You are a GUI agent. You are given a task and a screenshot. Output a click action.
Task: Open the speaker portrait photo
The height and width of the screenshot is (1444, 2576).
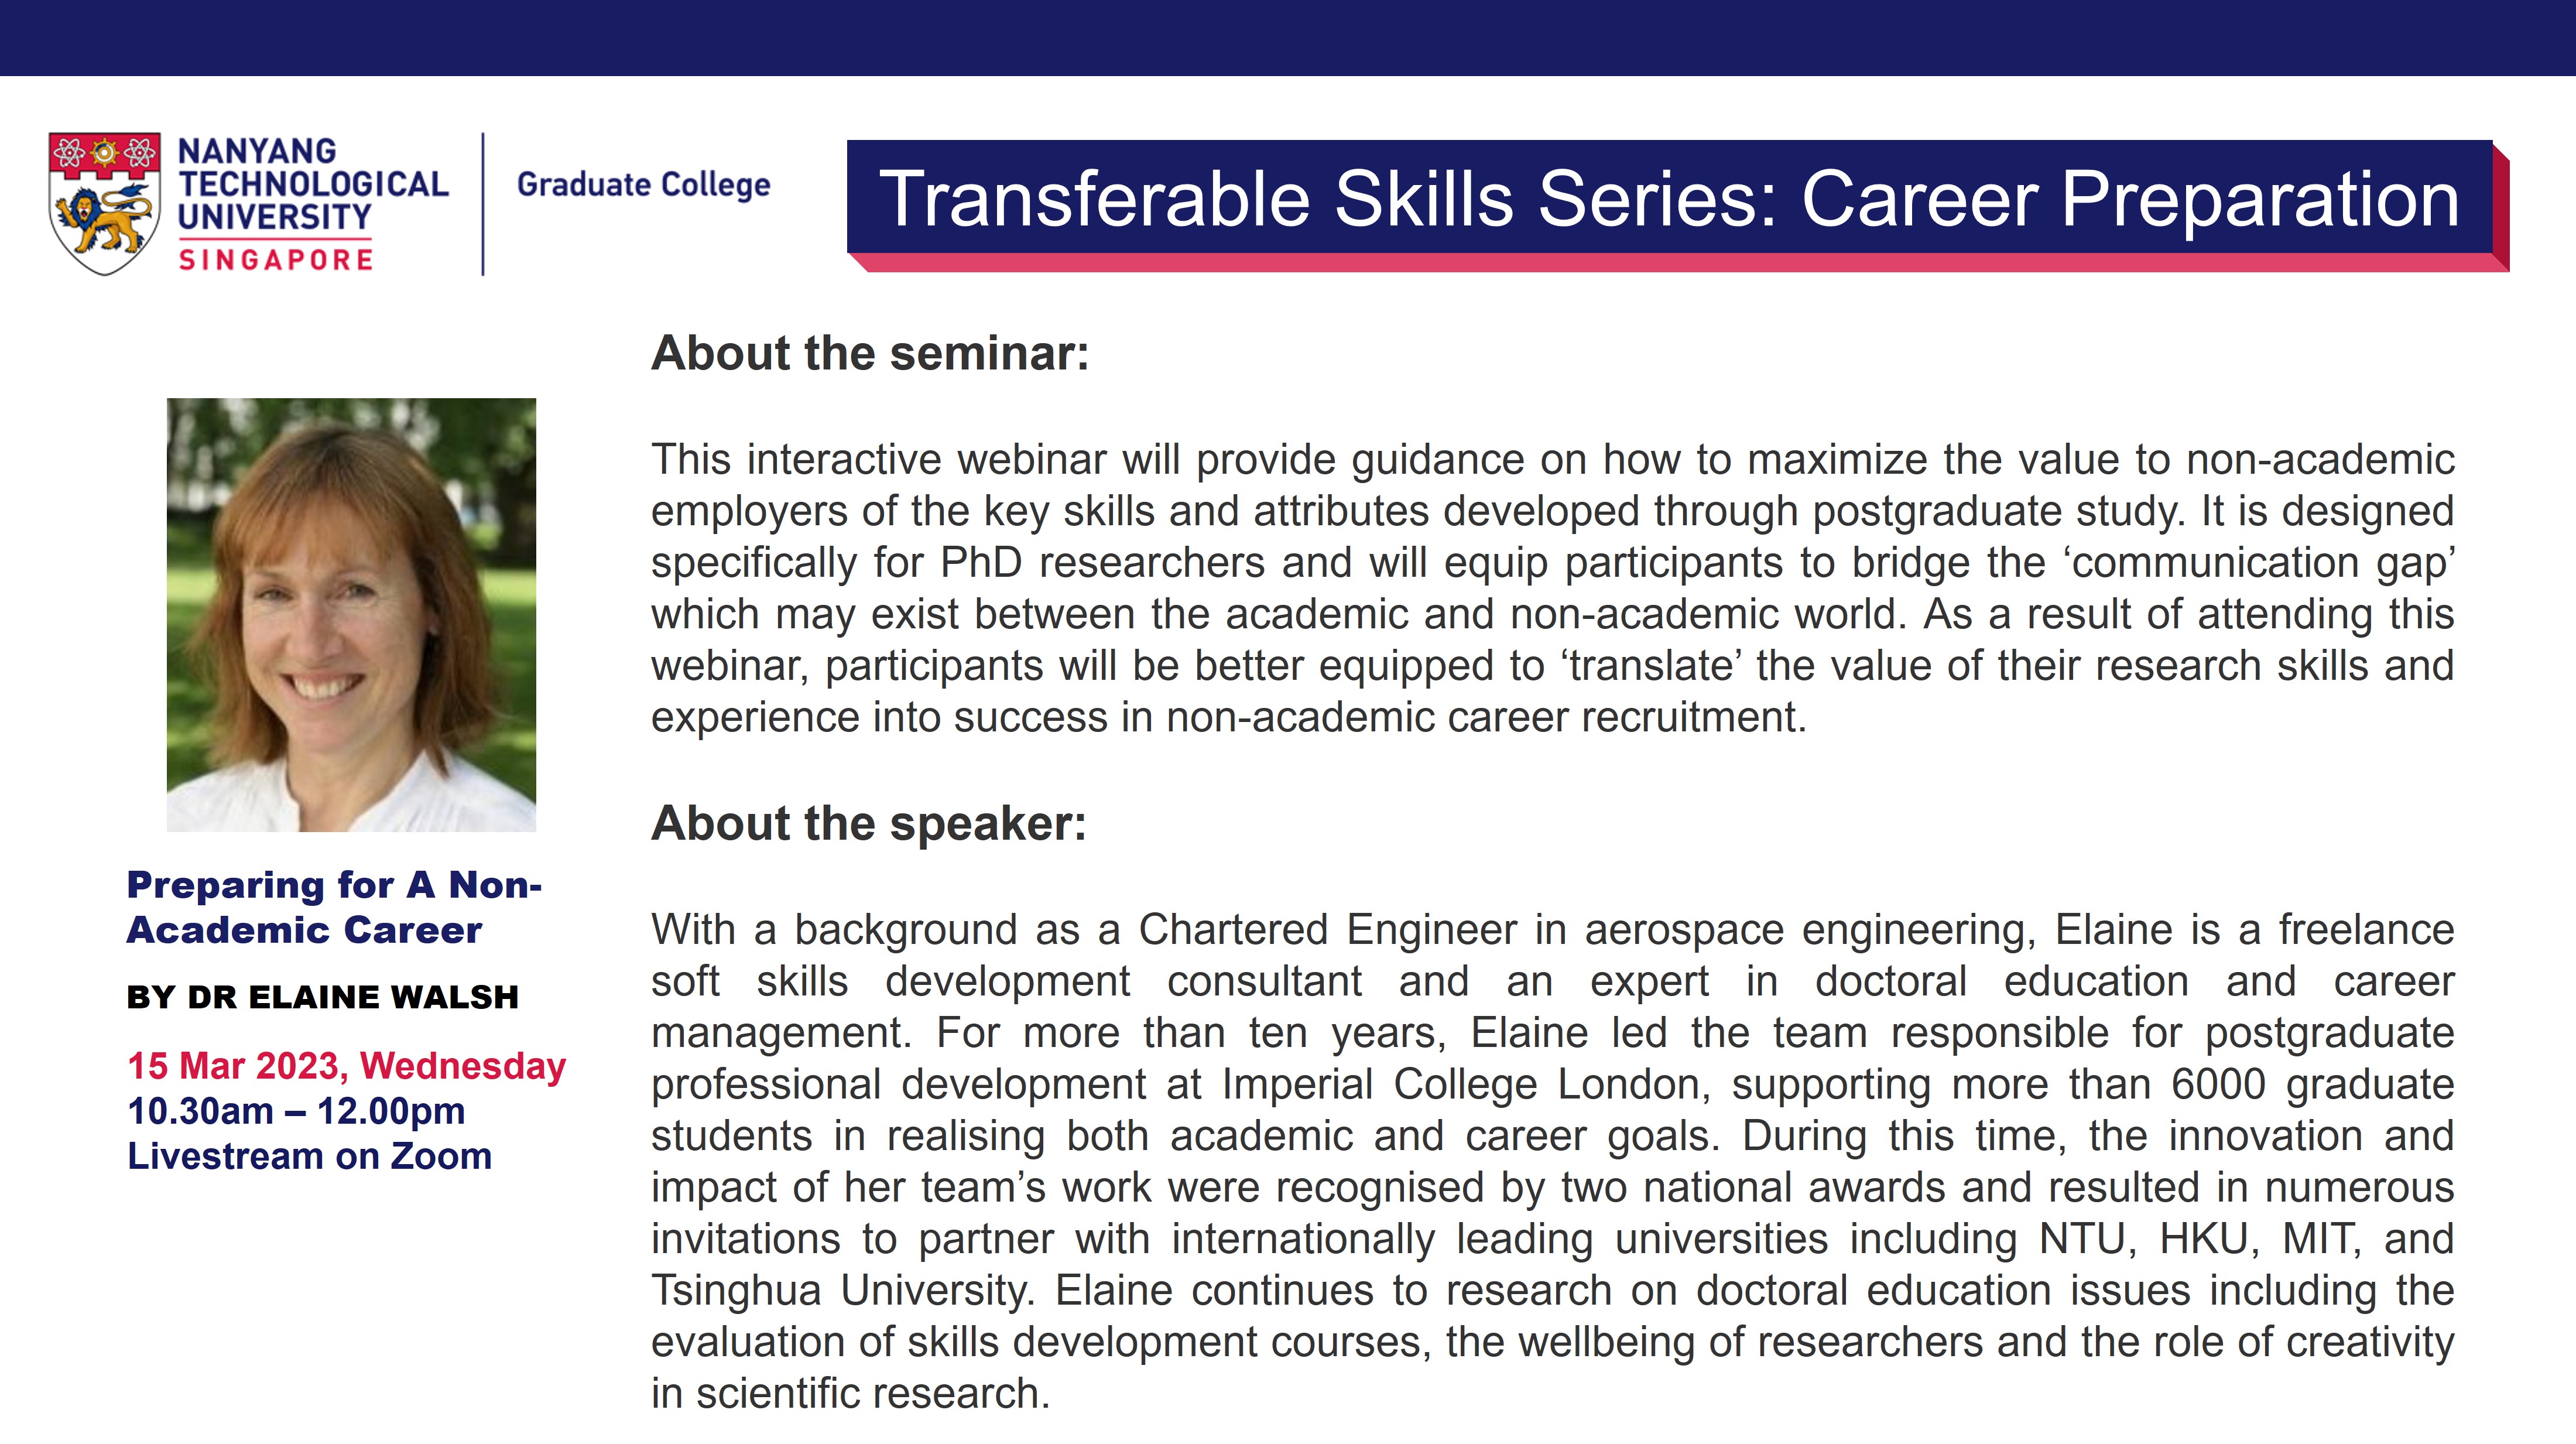[351, 614]
